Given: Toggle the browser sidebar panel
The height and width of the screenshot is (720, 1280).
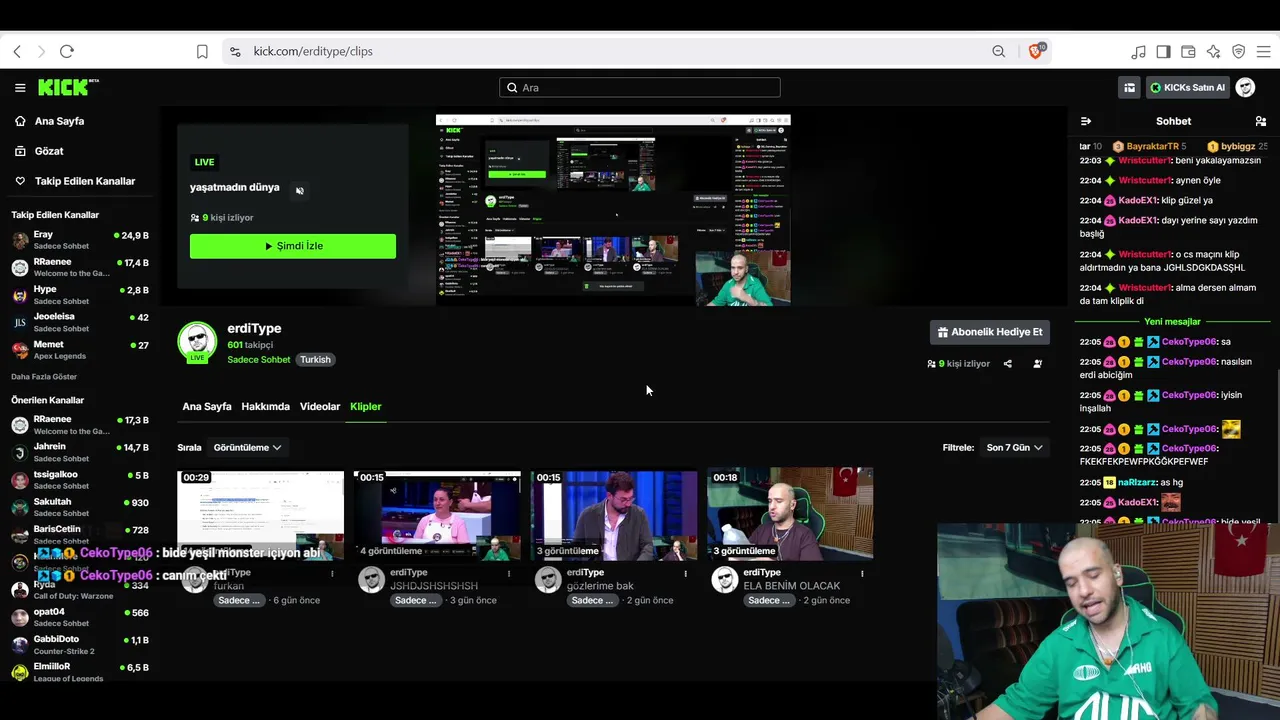Looking at the screenshot, I should tap(1164, 51).
